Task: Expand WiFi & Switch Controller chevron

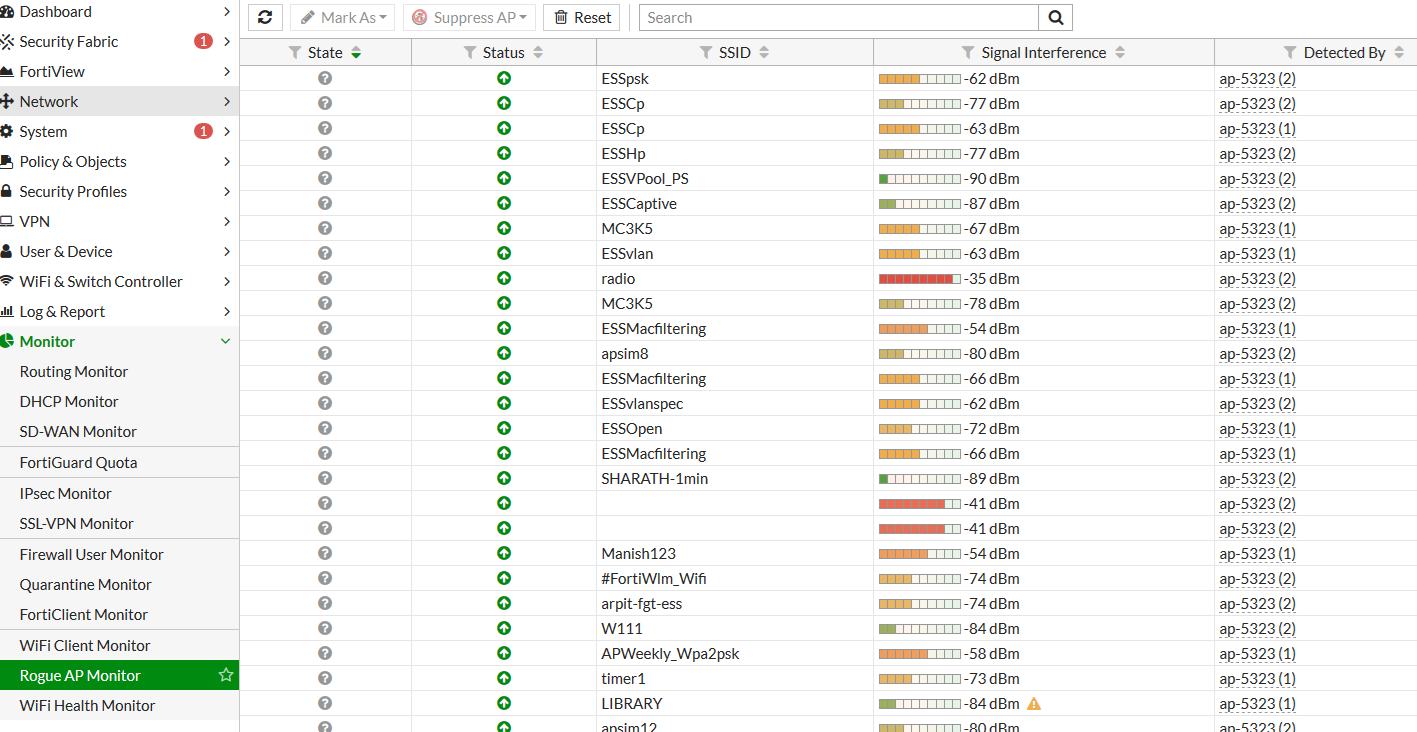Action: 227,282
